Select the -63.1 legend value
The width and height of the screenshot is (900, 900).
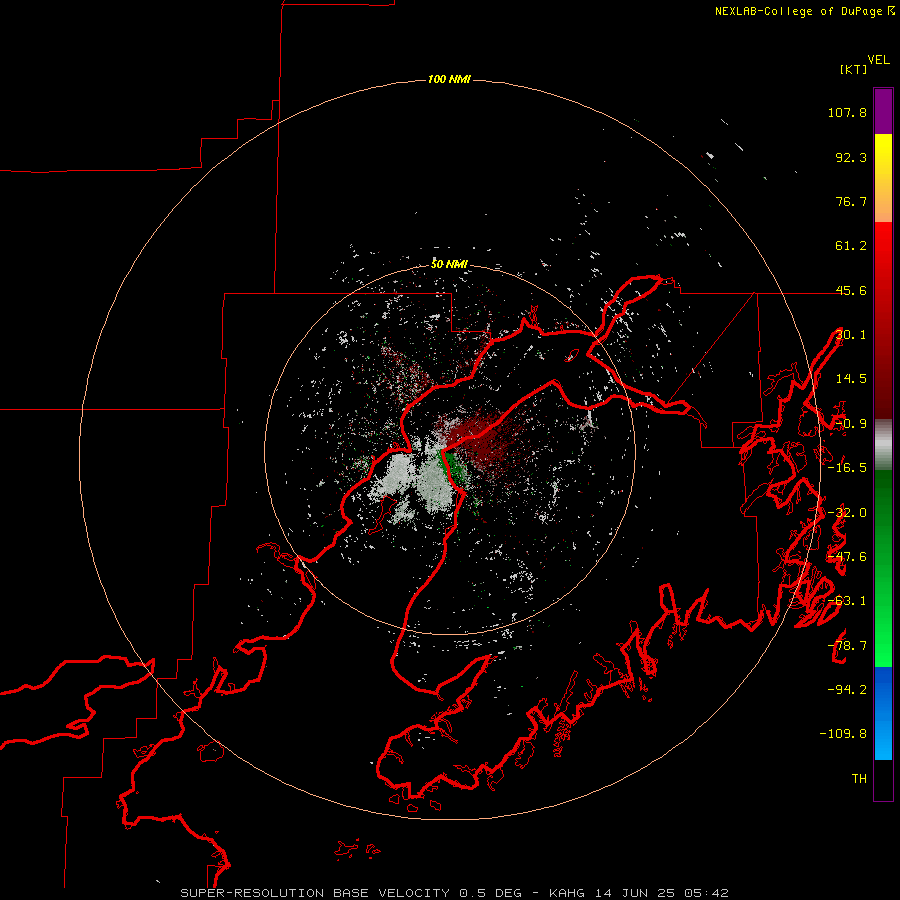click(847, 601)
